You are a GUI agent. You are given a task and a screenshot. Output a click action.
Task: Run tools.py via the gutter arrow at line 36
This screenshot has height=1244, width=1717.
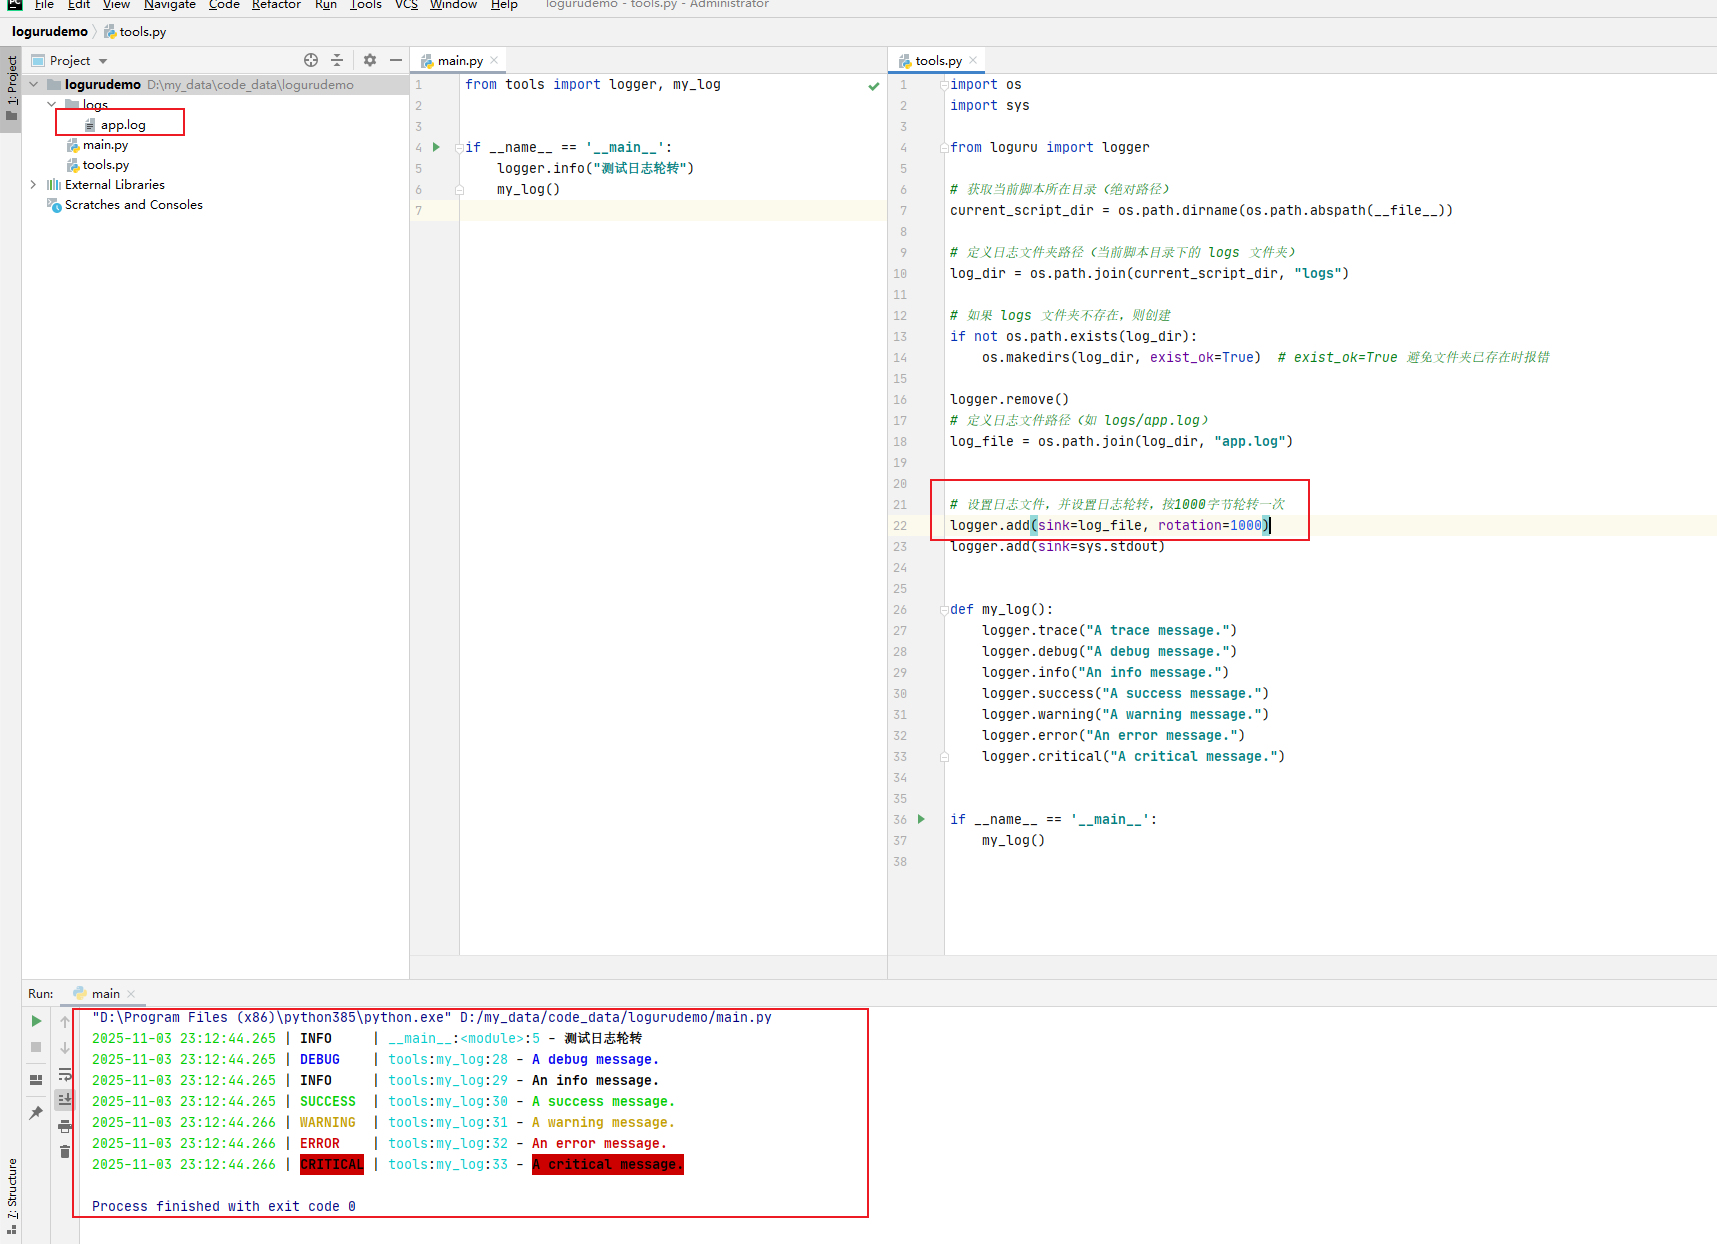(x=919, y=819)
